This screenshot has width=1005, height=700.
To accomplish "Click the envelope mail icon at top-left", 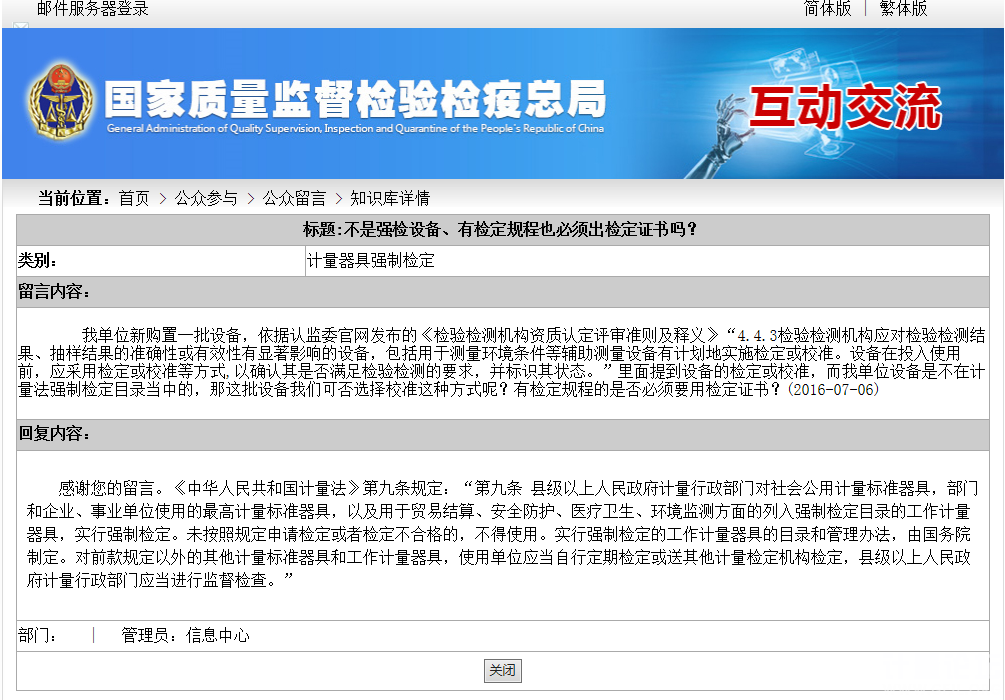I will pyautogui.click(x=20, y=27).
